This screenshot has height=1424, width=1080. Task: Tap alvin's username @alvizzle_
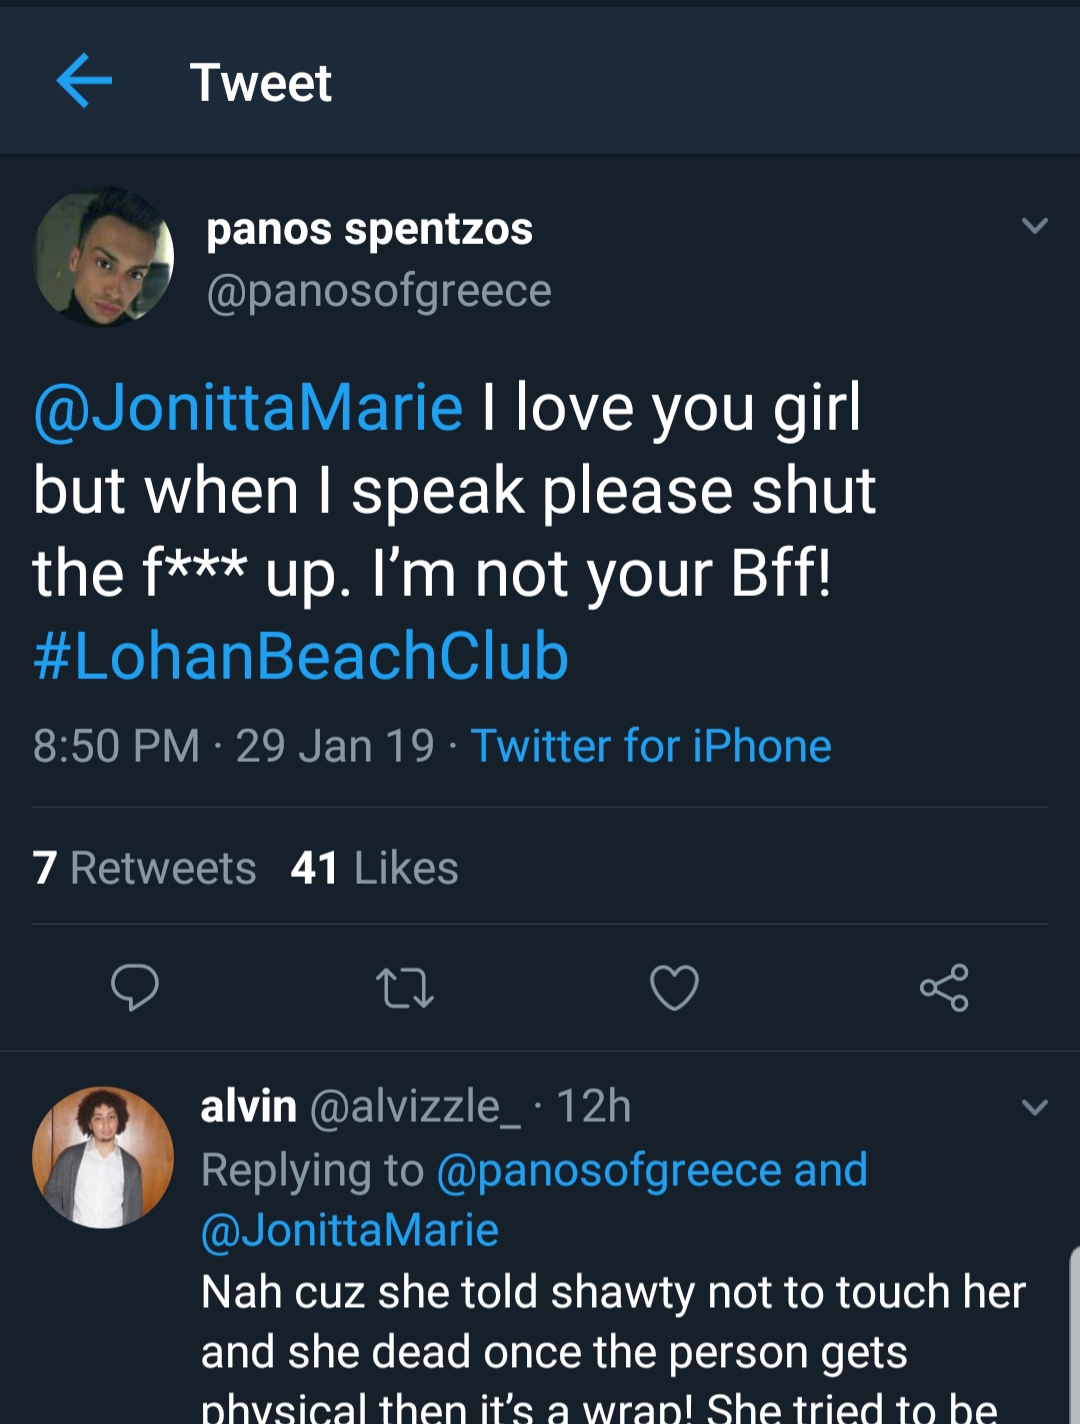[415, 1107]
